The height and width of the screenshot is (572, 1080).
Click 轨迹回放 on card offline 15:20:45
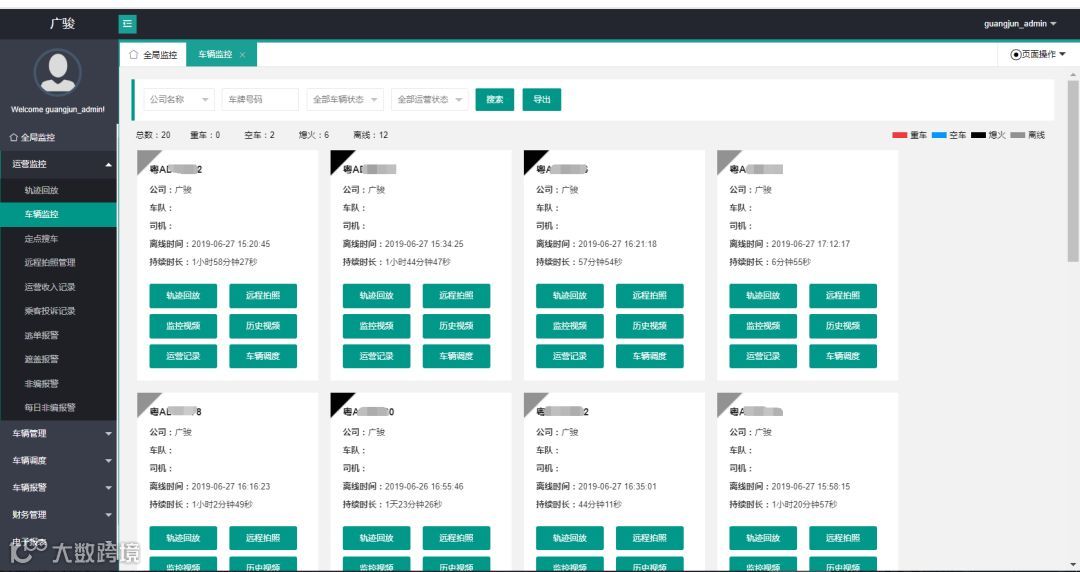coord(183,296)
